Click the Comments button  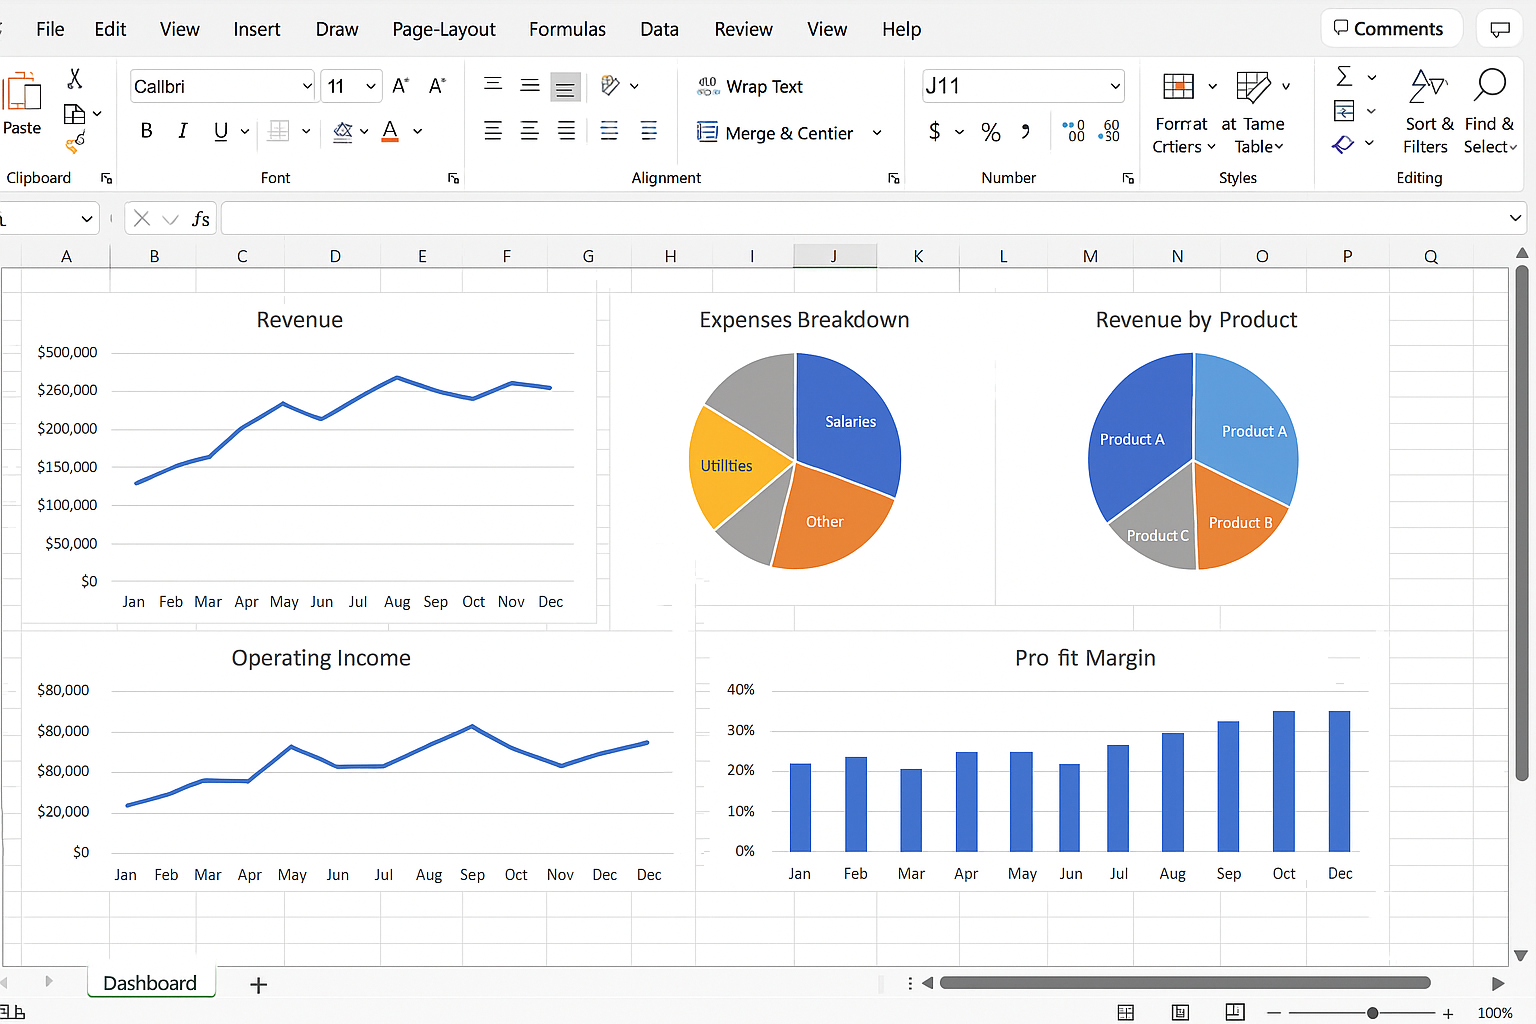(1391, 28)
